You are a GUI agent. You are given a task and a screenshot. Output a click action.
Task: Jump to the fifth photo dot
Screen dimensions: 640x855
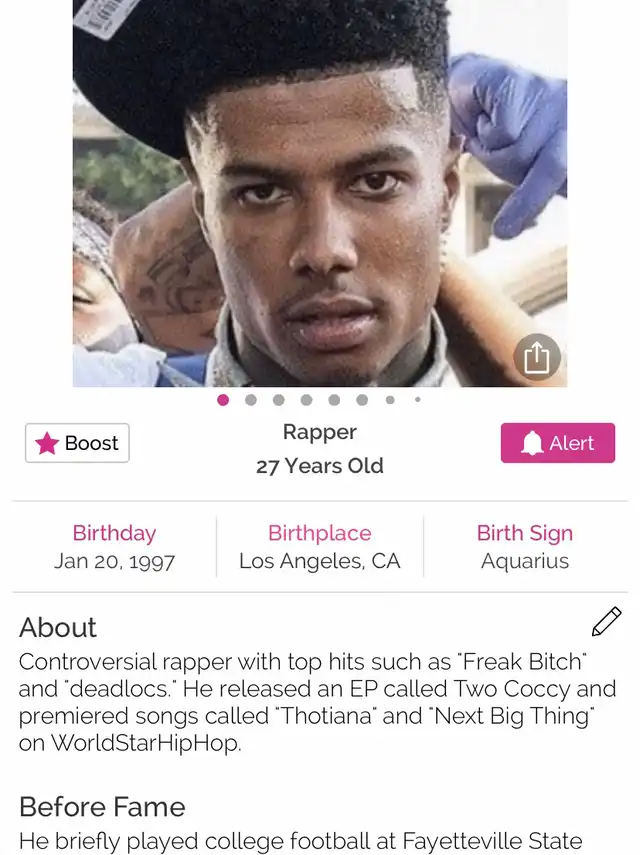pos(334,400)
